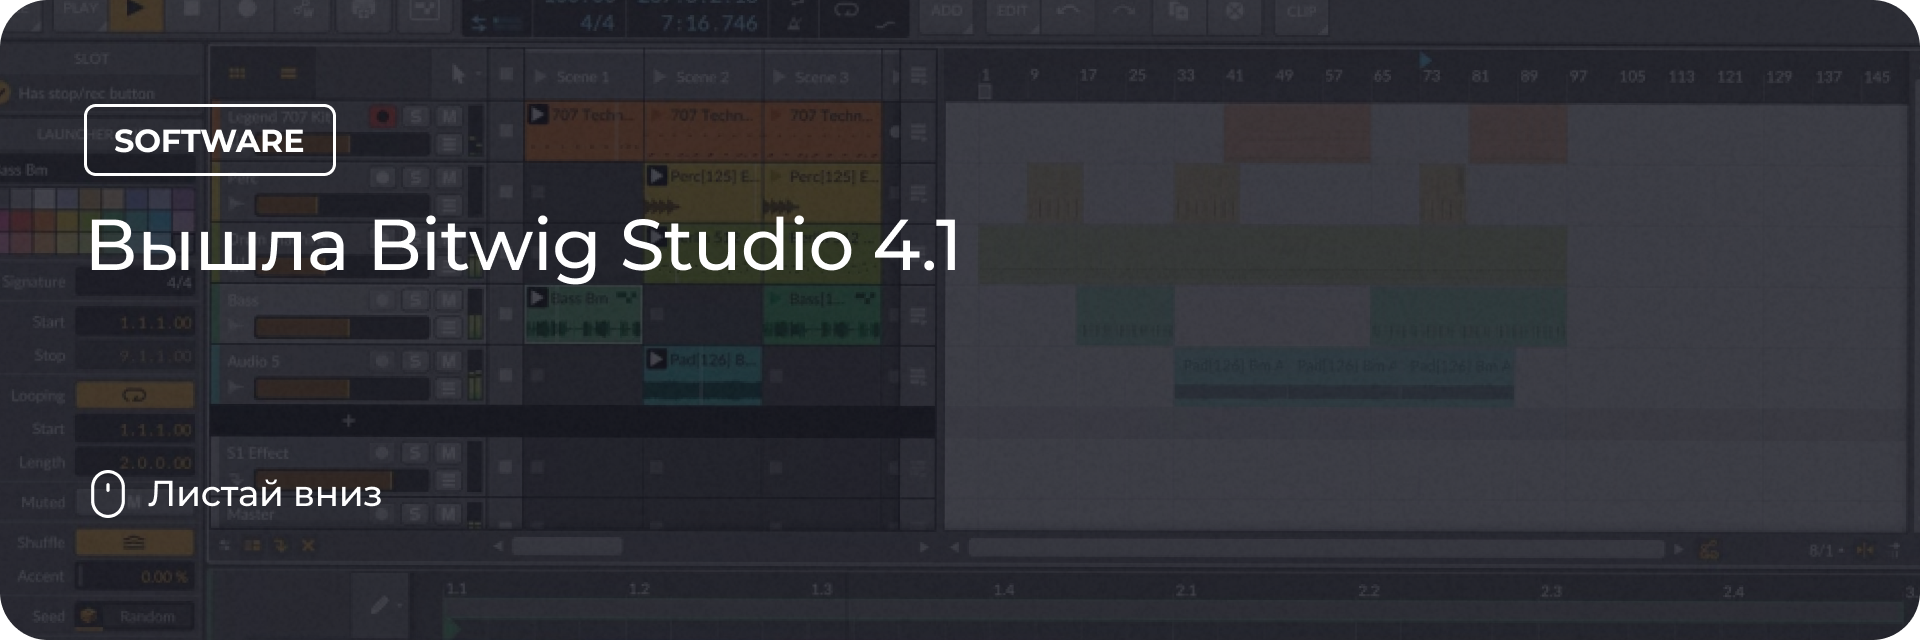Click the delete X icon in toolbar
This screenshot has height=640, width=1920.
(1235, 11)
